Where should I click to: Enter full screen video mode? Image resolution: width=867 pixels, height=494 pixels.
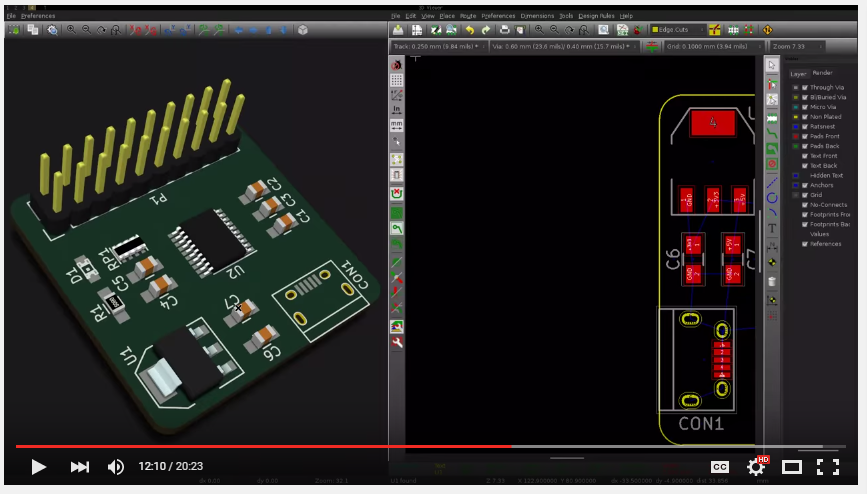[x=828, y=467]
